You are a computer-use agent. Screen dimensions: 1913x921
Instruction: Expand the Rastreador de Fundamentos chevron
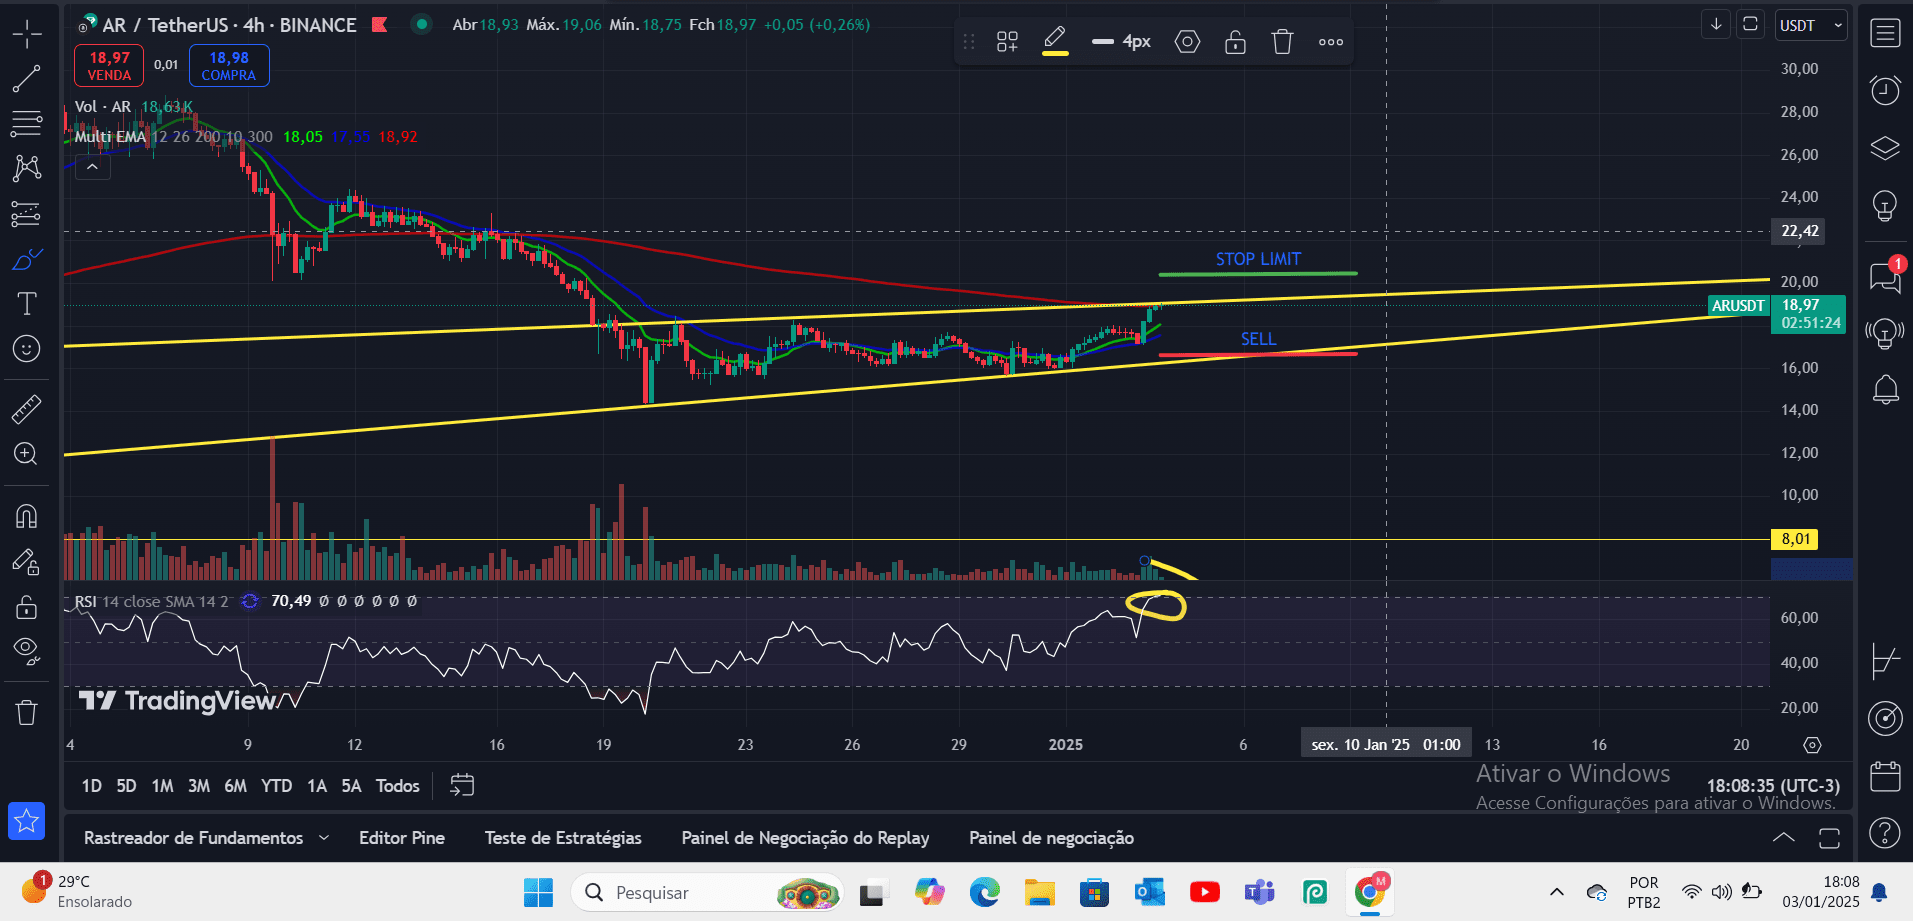[x=323, y=837]
